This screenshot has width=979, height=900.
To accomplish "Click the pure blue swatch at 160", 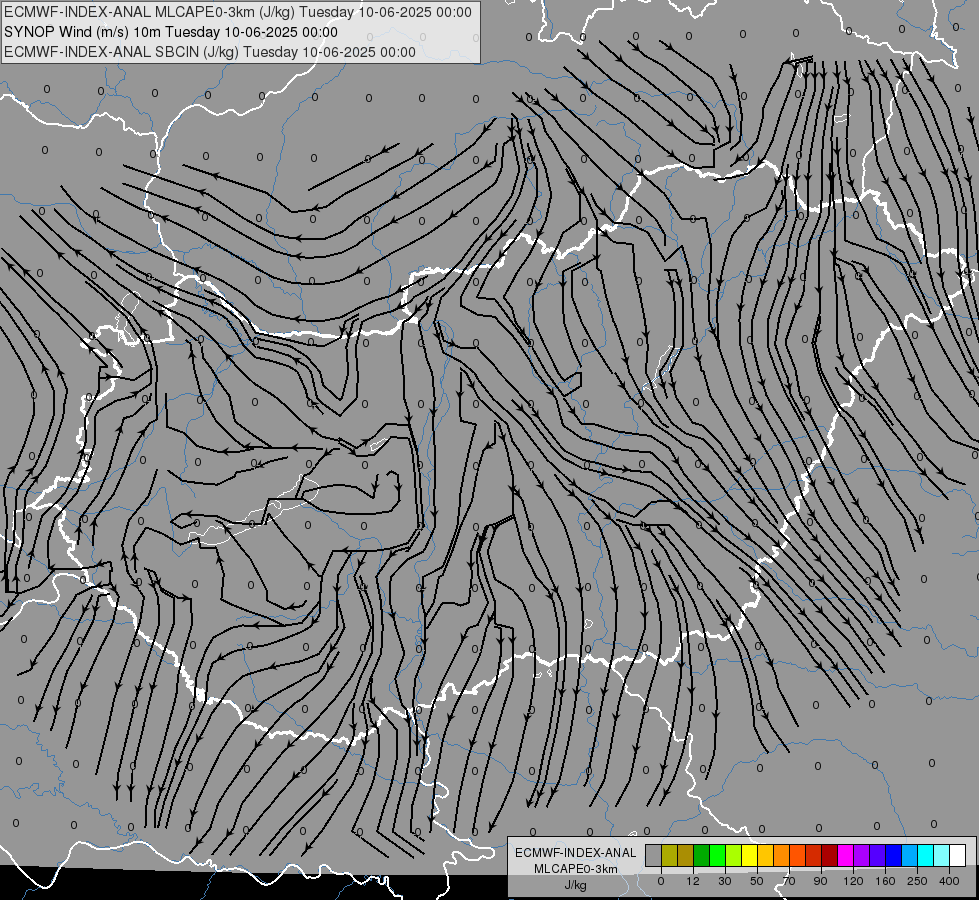I will 894,855.
